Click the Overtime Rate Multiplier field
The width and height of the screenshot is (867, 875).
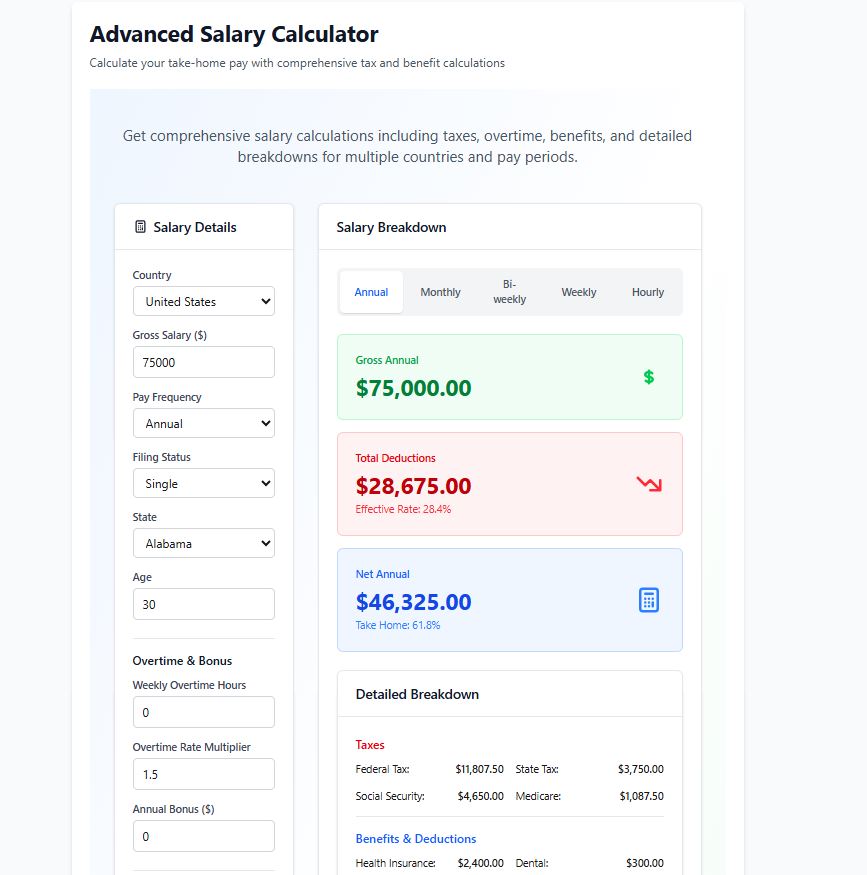click(x=204, y=774)
